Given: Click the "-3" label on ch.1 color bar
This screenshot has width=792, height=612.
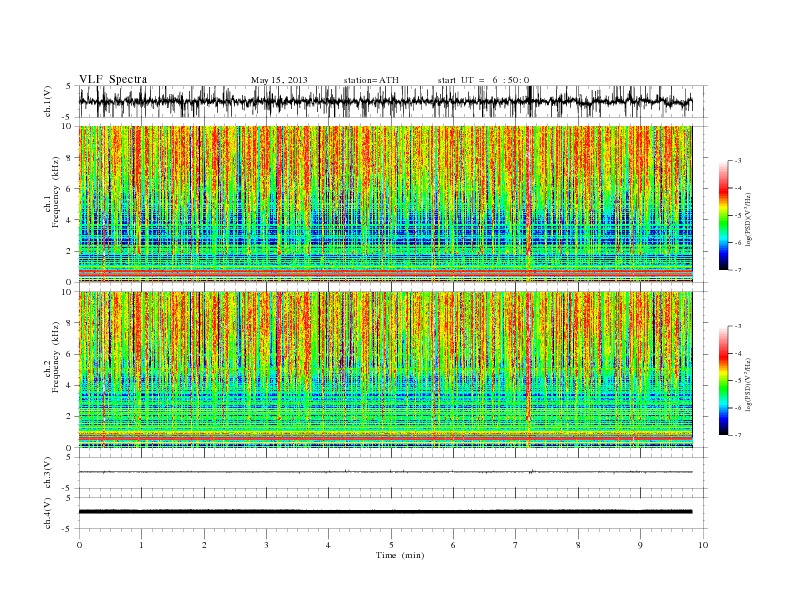Looking at the screenshot, I should 737,161.
